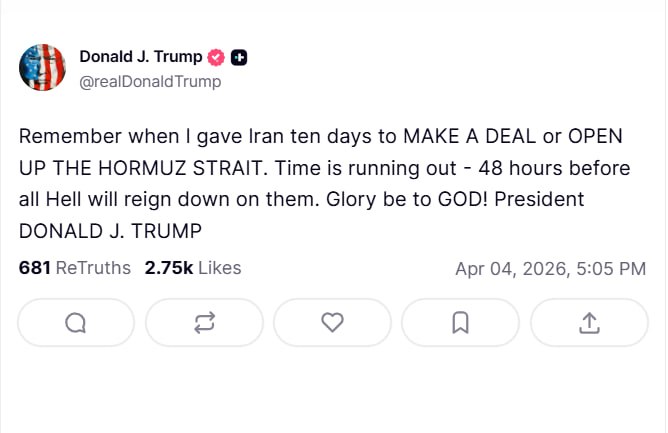Click the opening word "Remember" of the post
This screenshot has height=433, width=668.
click(x=65, y=136)
